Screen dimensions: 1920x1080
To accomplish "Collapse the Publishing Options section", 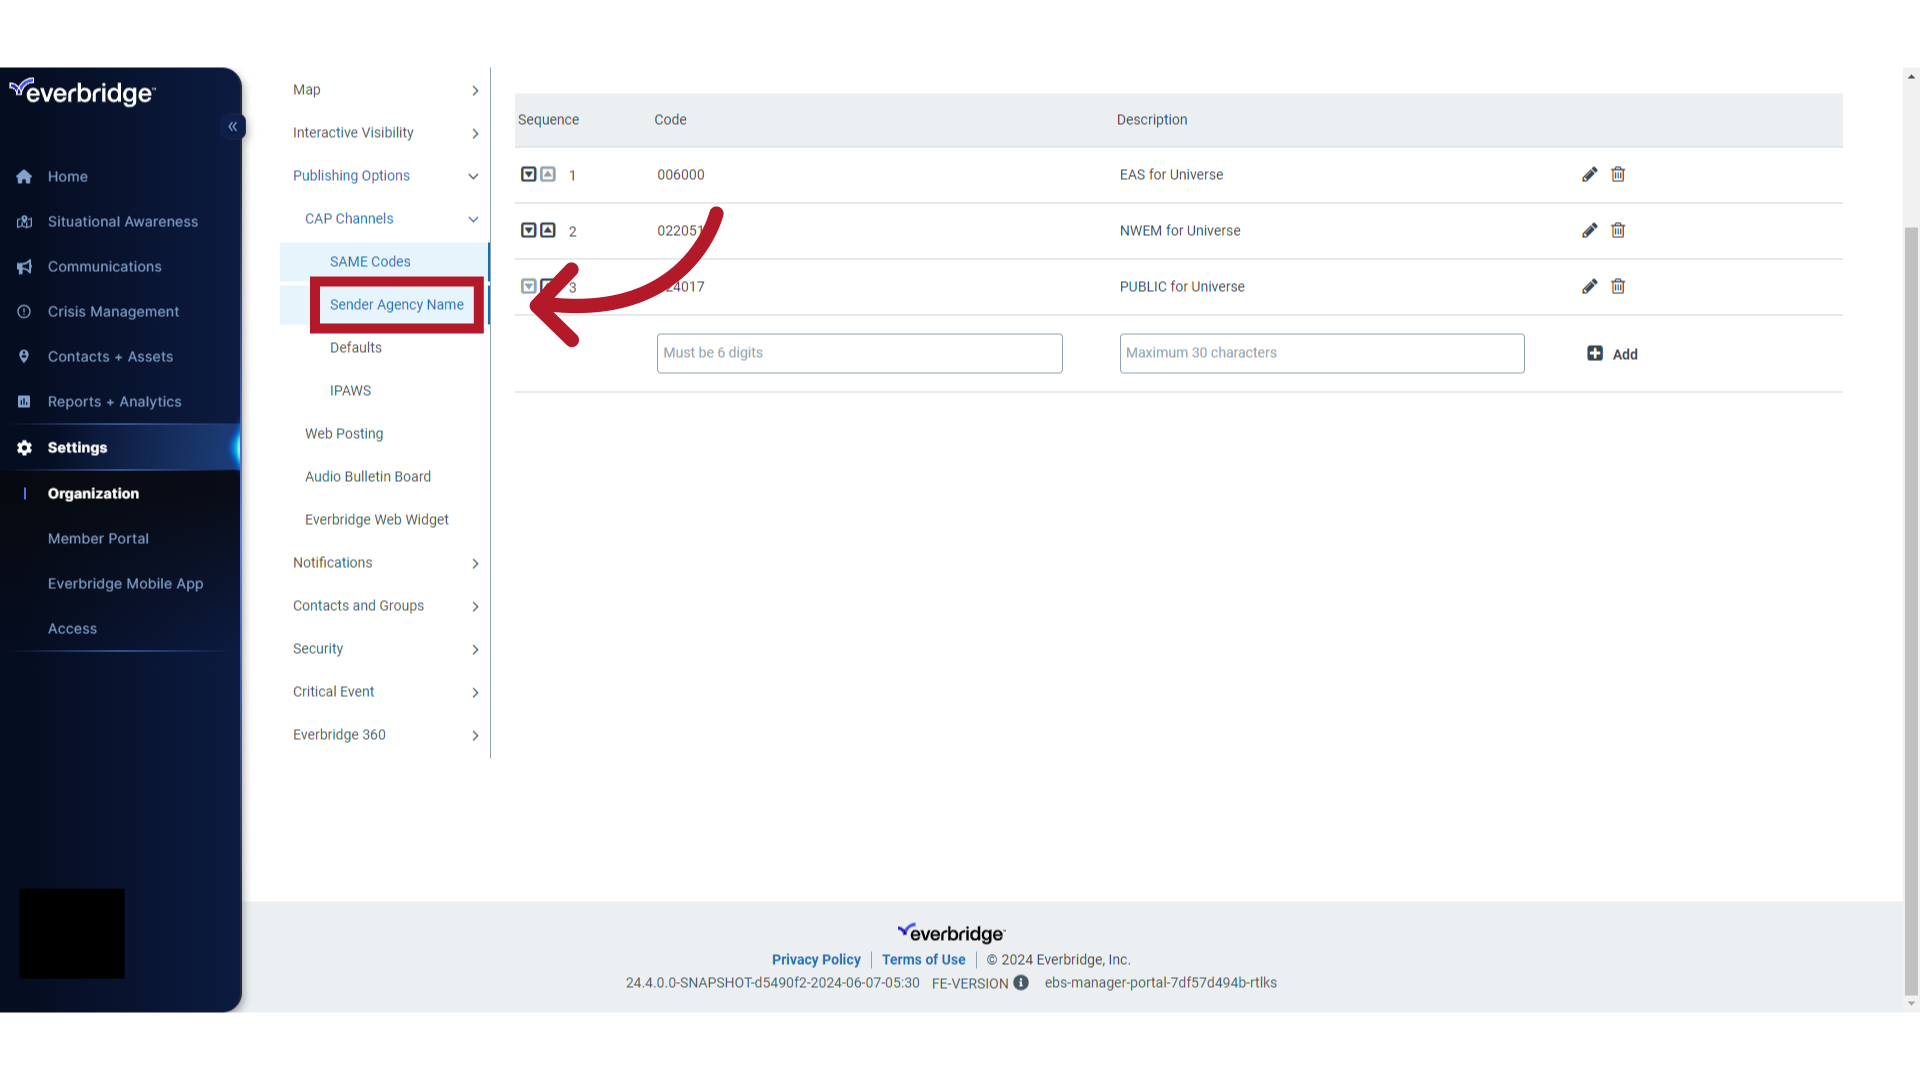I will [351, 175].
